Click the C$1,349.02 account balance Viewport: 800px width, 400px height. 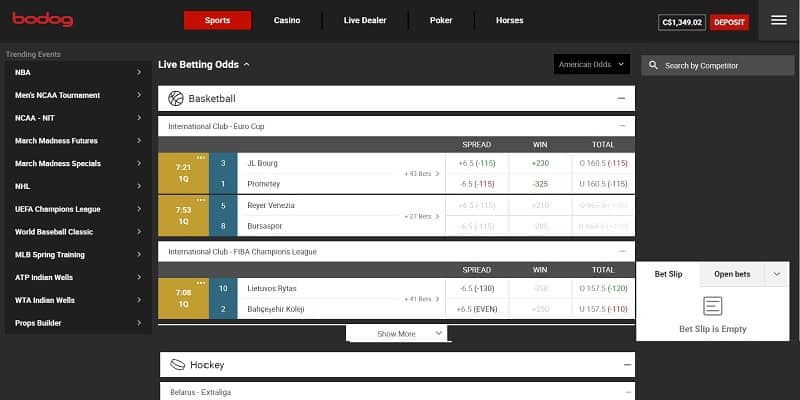[x=682, y=22]
